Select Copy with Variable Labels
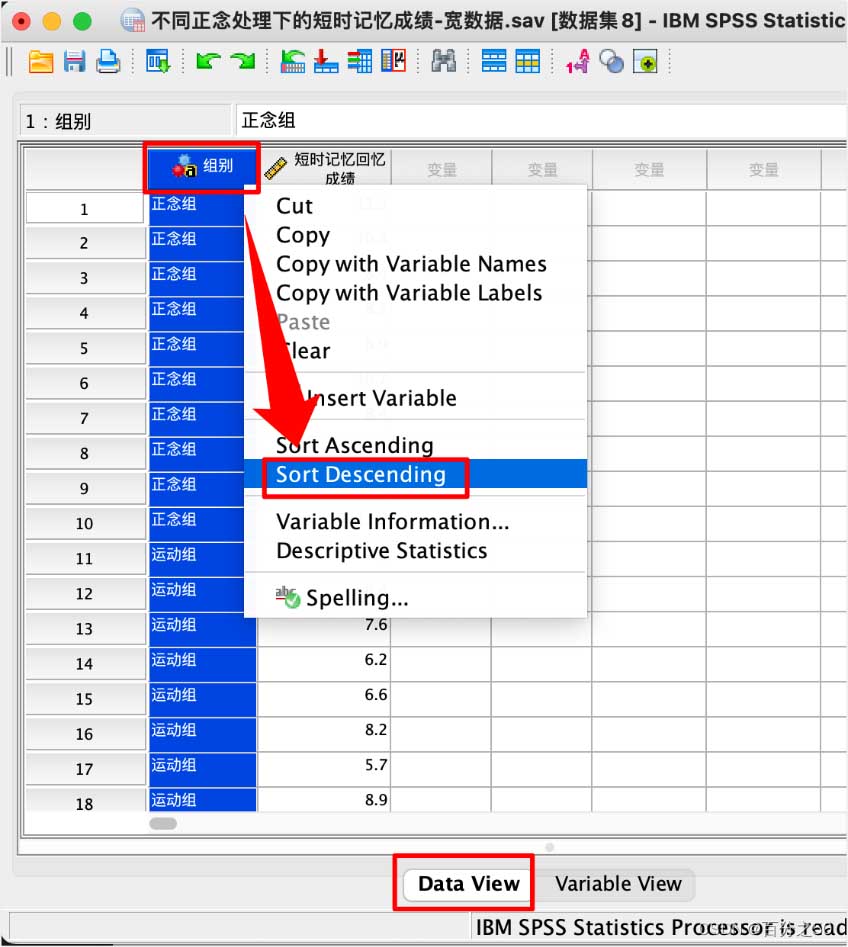This screenshot has height=947, width=848. [x=409, y=293]
